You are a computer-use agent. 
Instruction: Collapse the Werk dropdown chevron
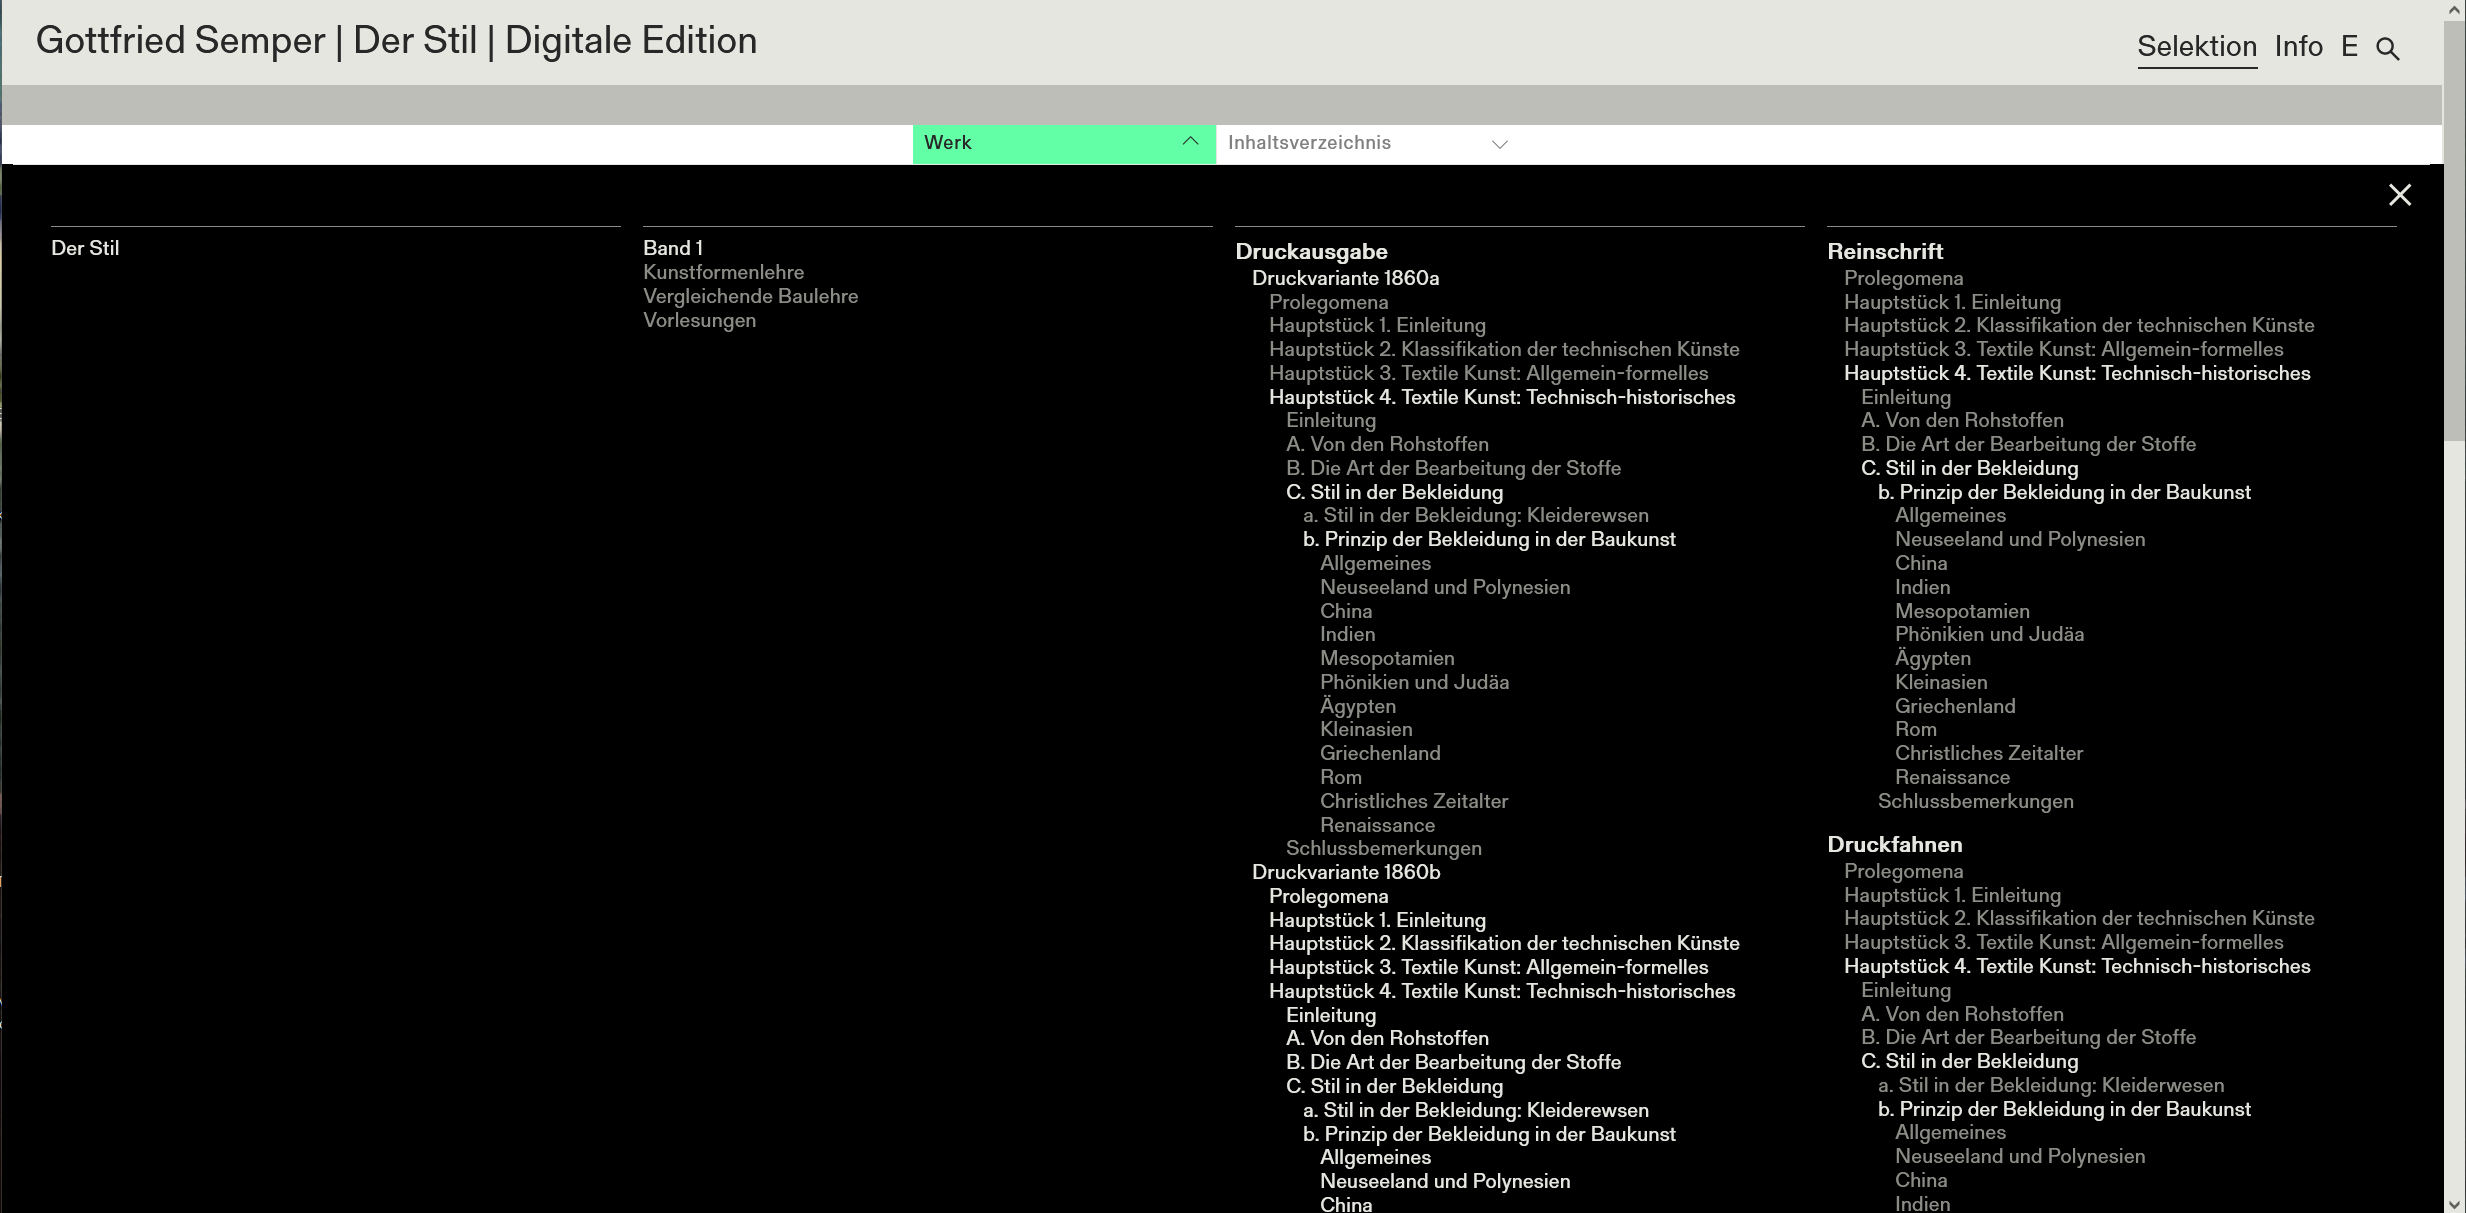tap(1190, 142)
